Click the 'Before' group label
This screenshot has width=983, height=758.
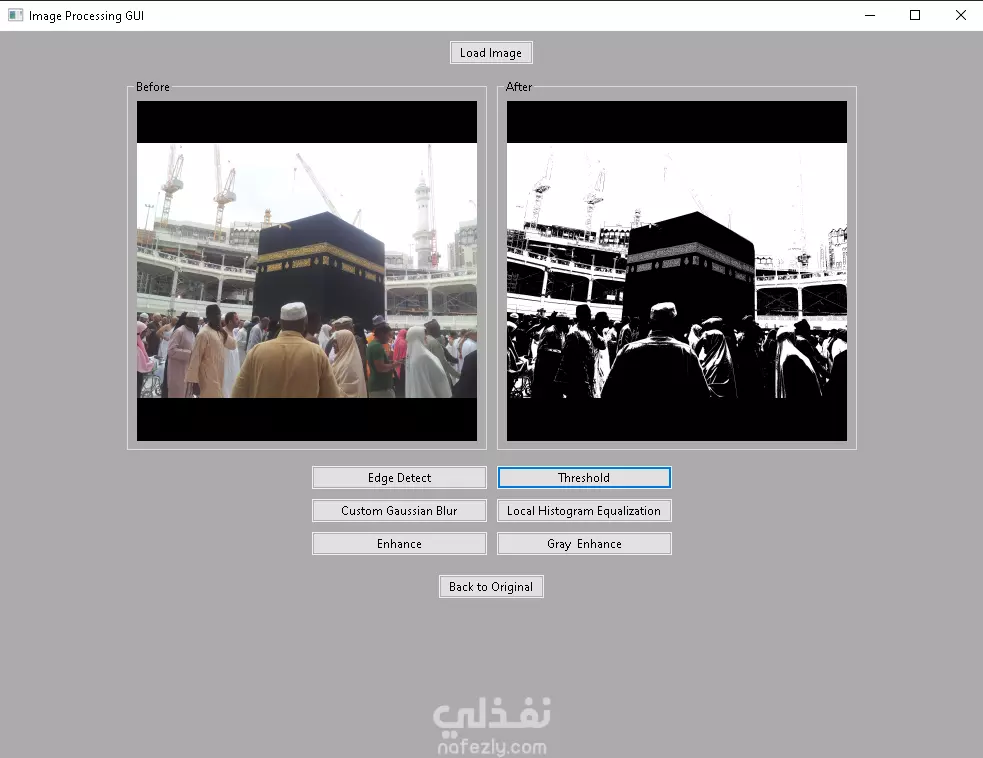click(153, 87)
